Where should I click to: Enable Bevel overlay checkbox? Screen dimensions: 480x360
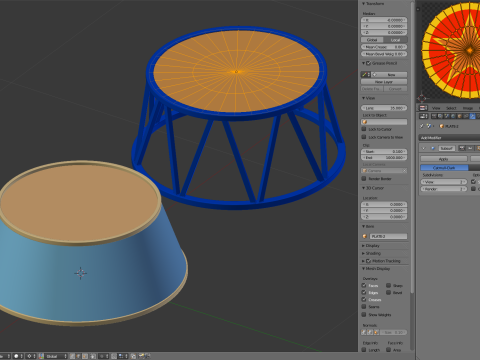pyautogui.click(x=388, y=292)
